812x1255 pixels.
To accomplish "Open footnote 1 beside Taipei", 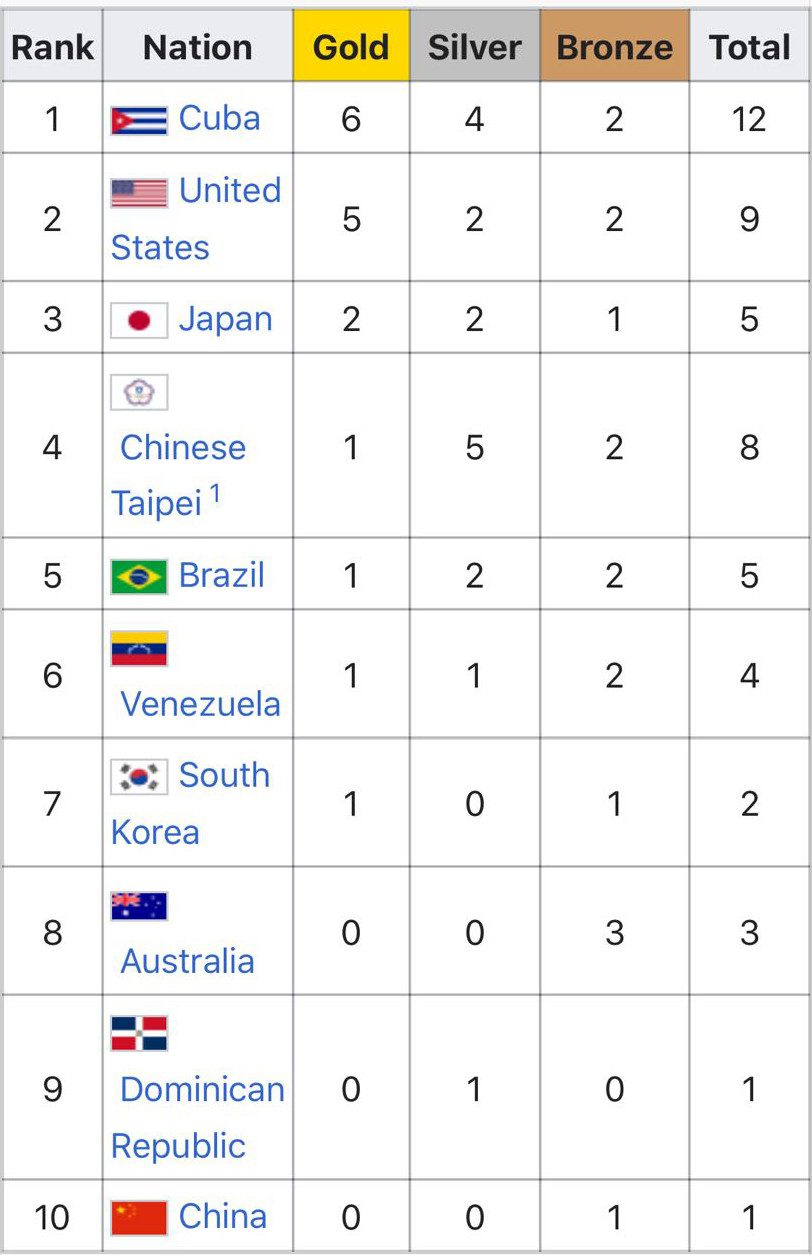I will tap(215, 493).
